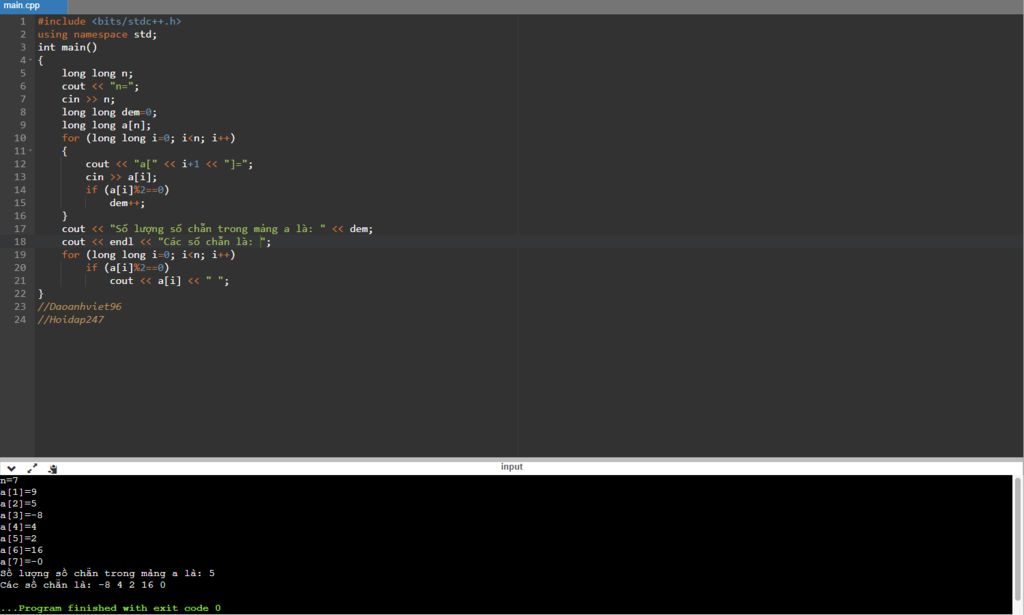
Task: Click line number 18 in the gutter
Action: click(x=20, y=242)
